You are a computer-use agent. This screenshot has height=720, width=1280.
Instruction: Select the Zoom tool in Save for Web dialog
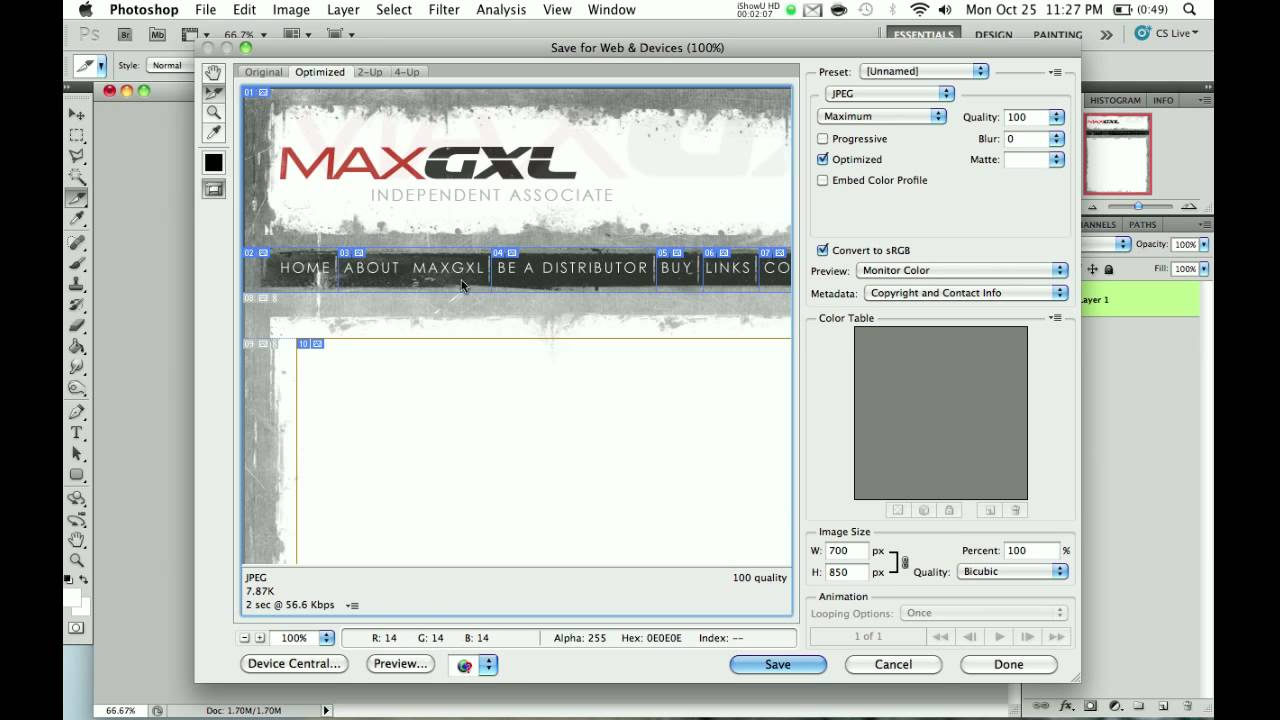pyautogui.click(x=213, y=113)
